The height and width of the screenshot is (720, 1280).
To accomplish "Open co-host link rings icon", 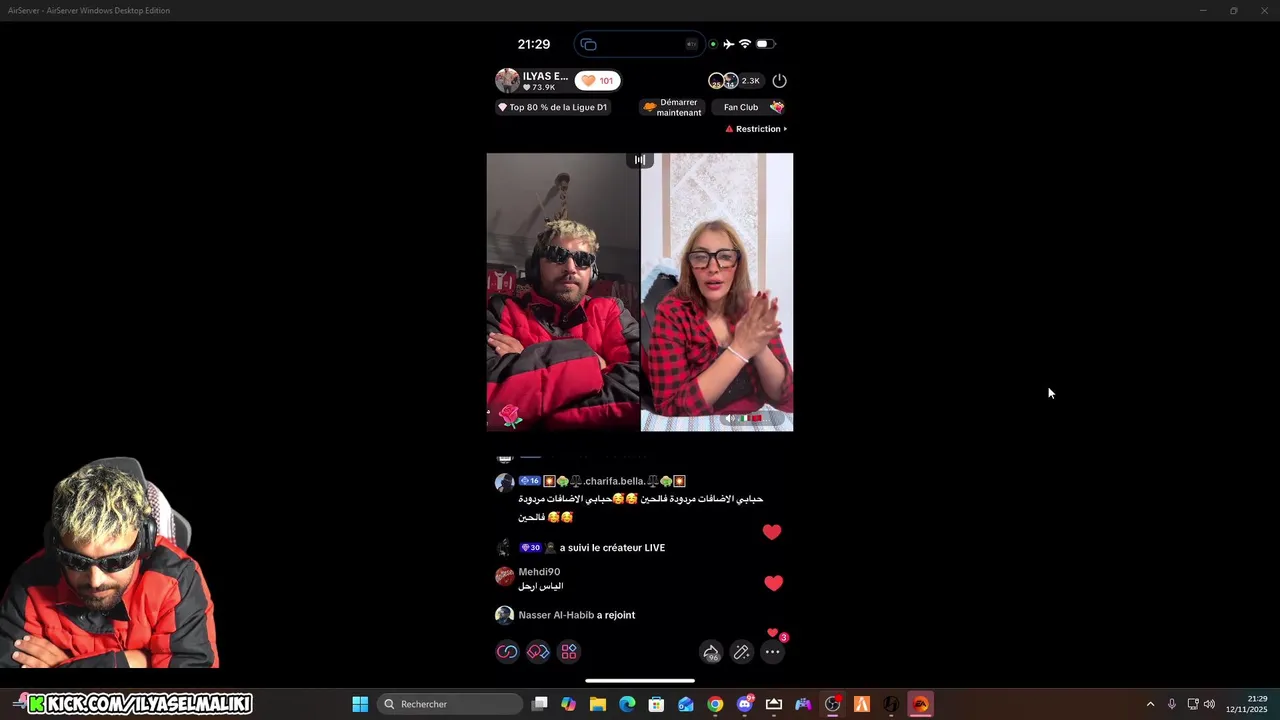I will click(507, 652).
